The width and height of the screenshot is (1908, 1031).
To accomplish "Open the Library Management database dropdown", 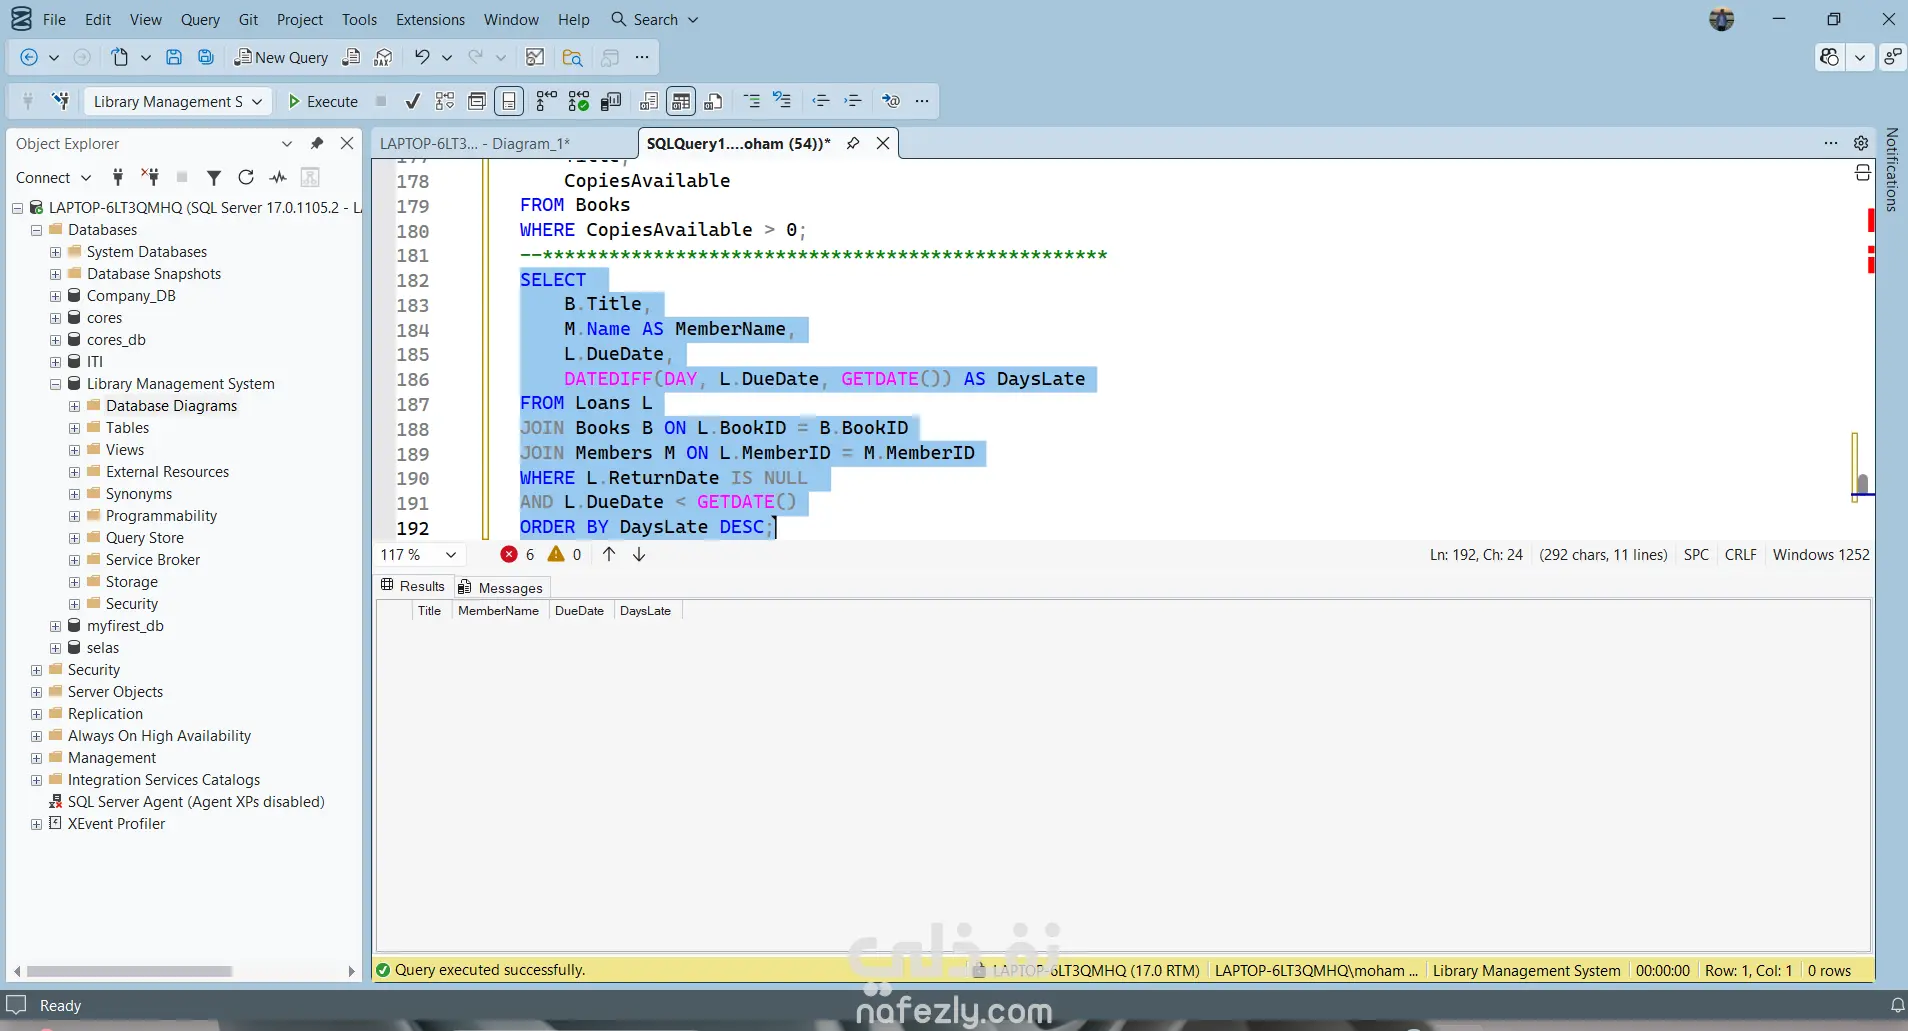I will [x=177, y=101].
